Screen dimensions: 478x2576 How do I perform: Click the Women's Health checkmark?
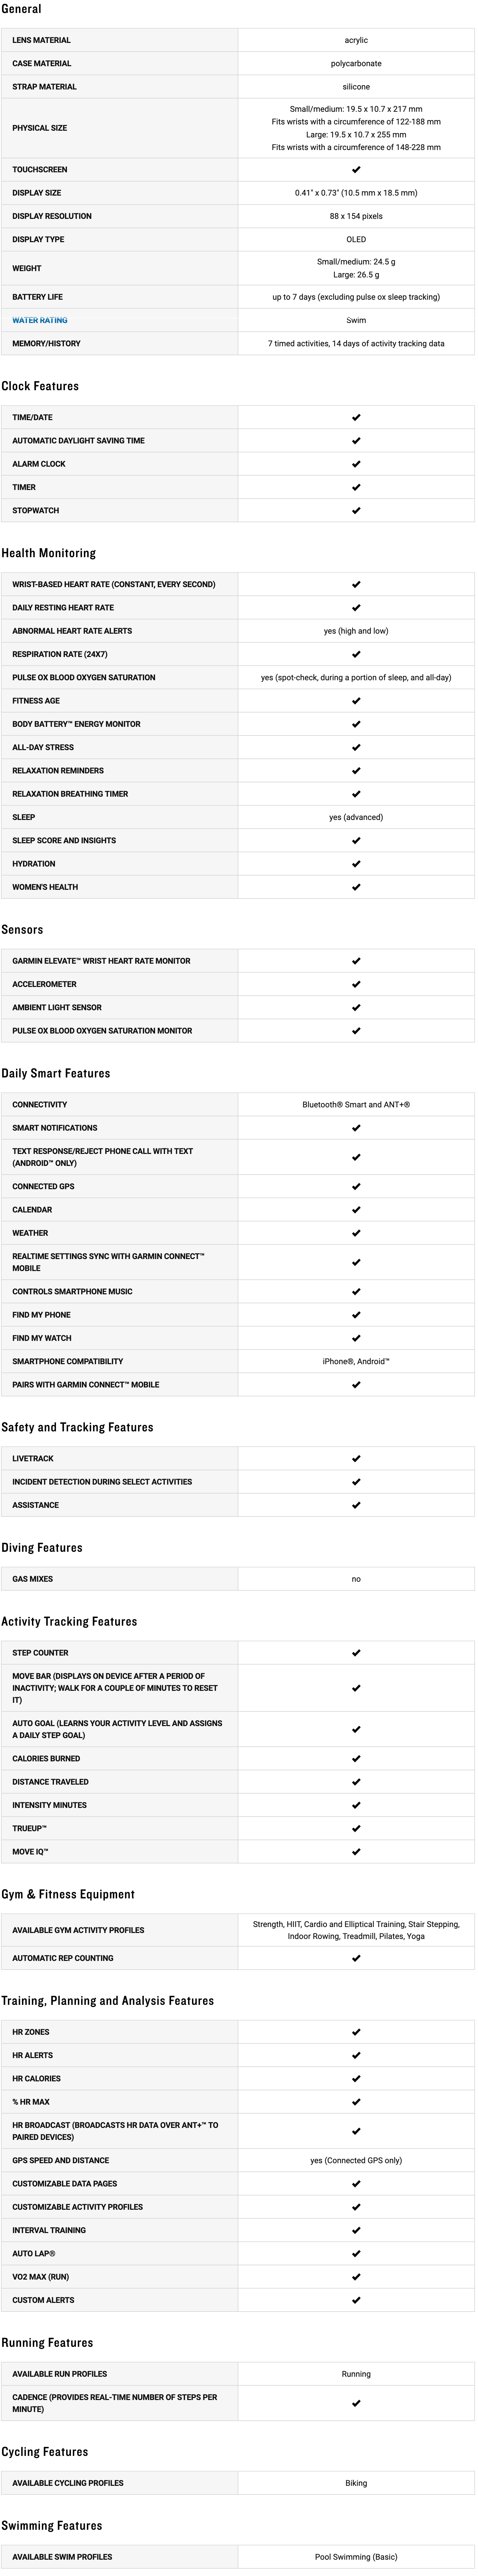[x=356, y=887]
